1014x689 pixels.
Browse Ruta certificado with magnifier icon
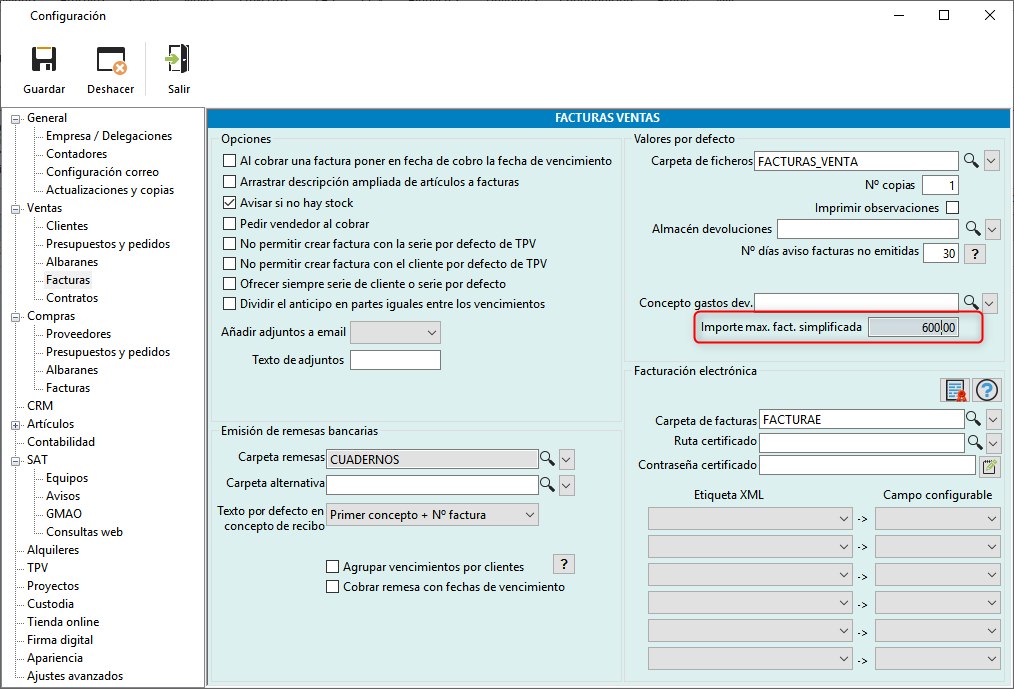(975, 442)
